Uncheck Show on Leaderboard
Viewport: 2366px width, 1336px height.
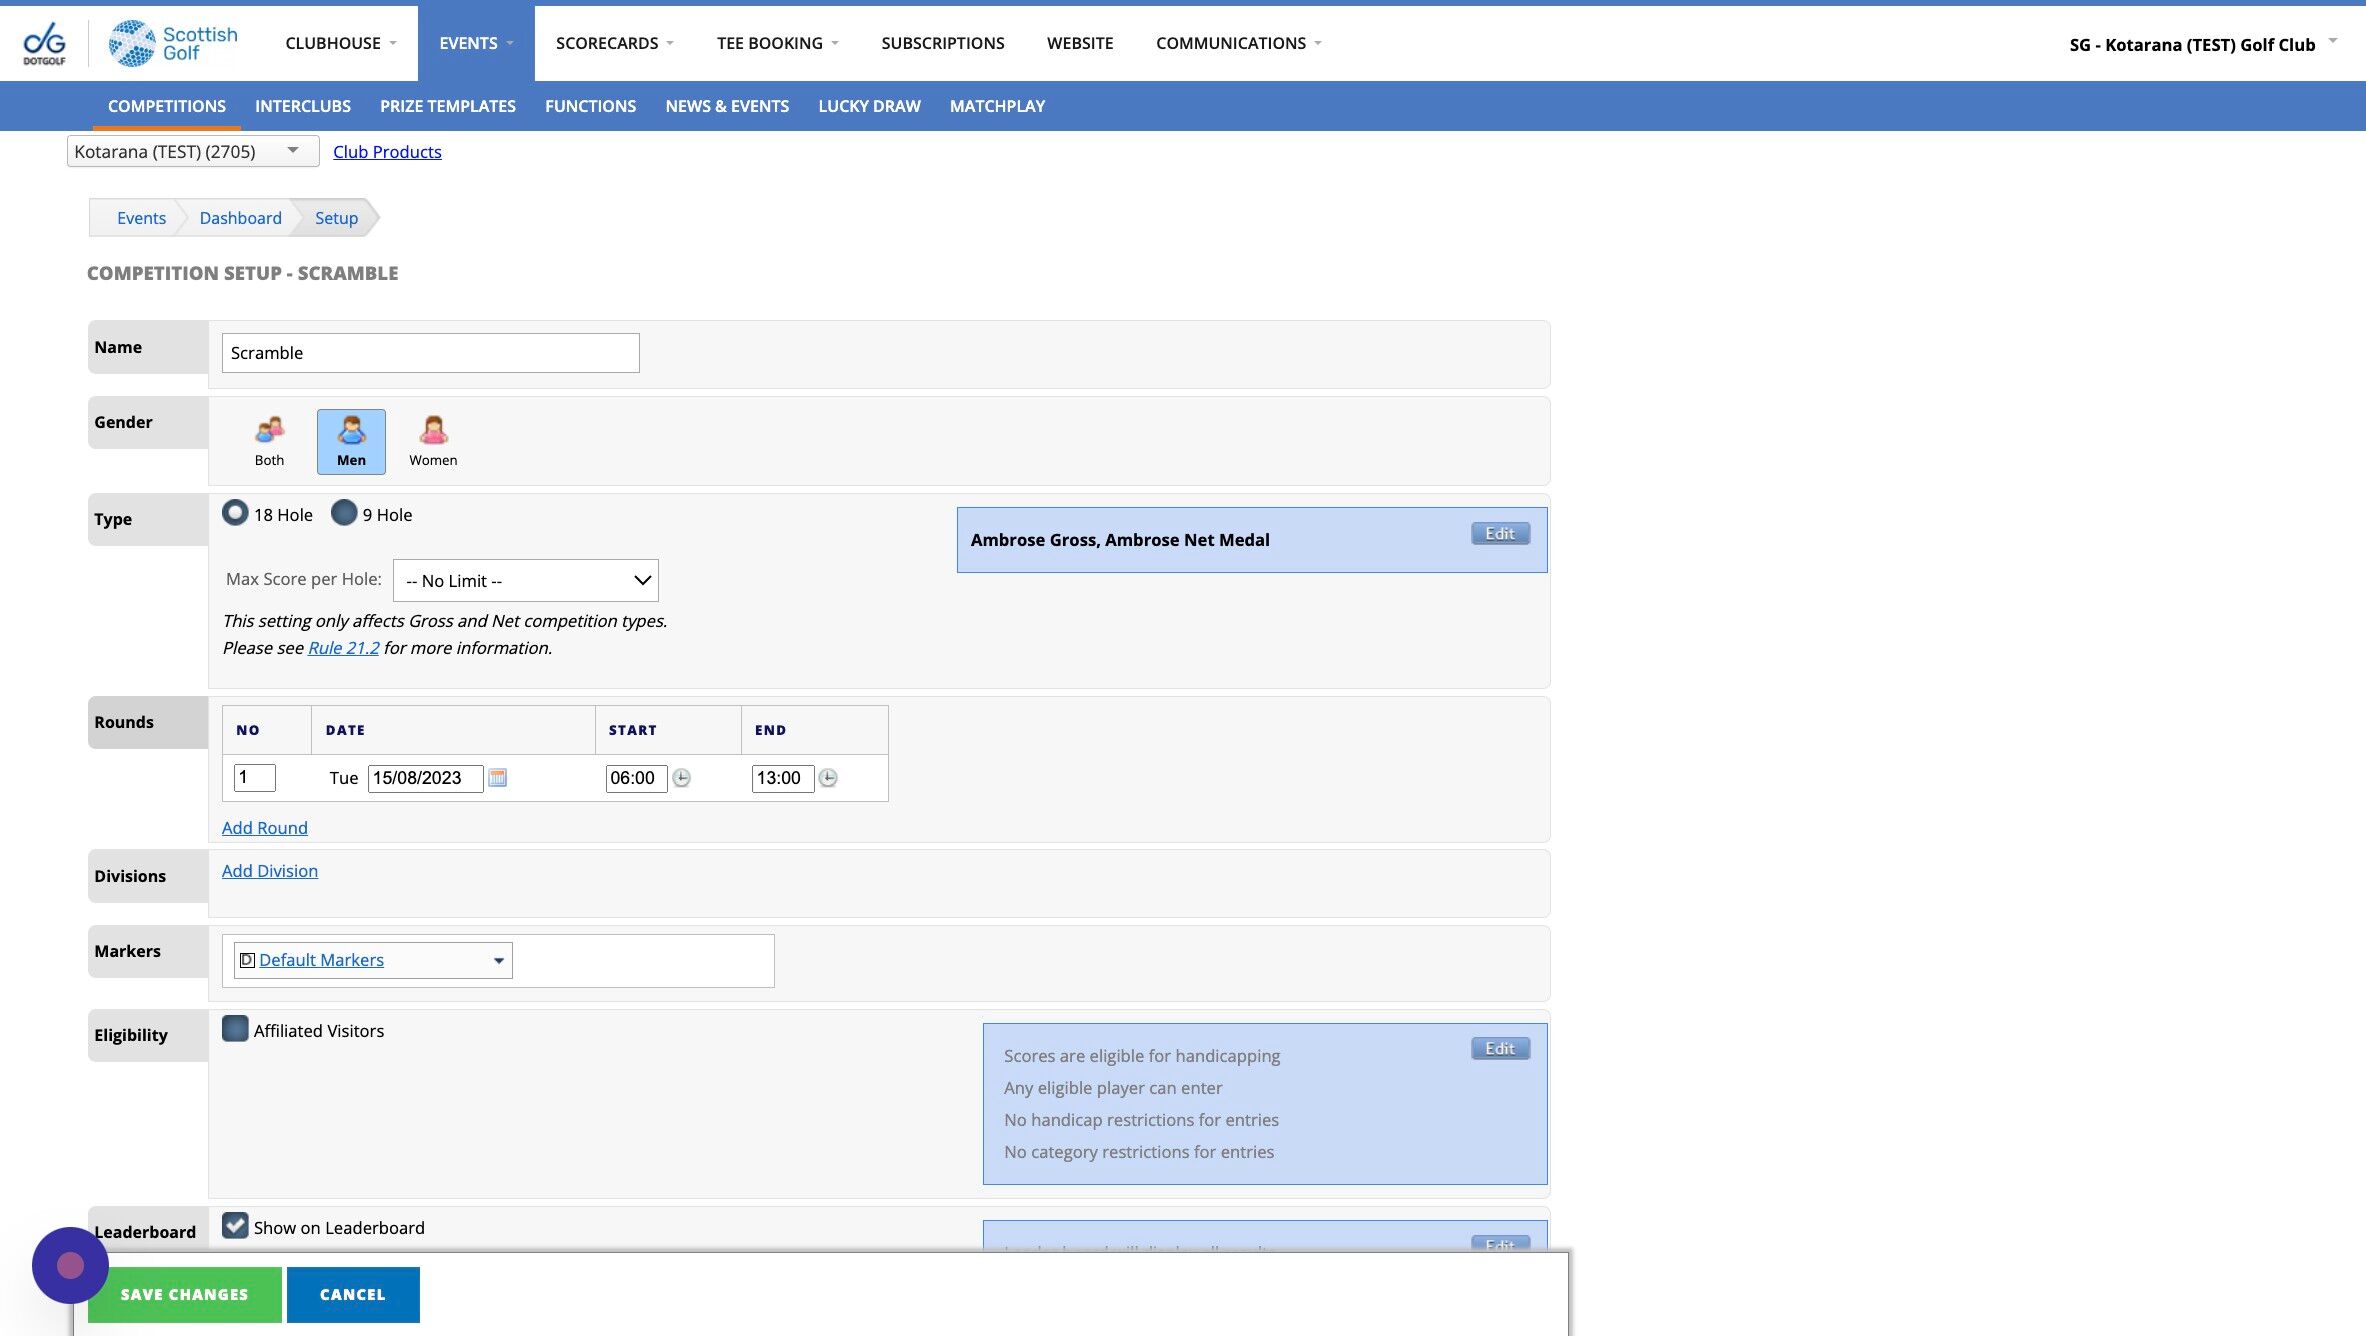[x=235, y=1226]
